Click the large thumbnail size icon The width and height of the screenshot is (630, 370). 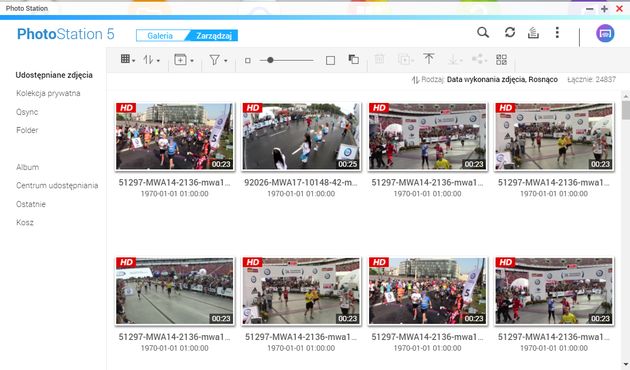(x=330, y=60)
